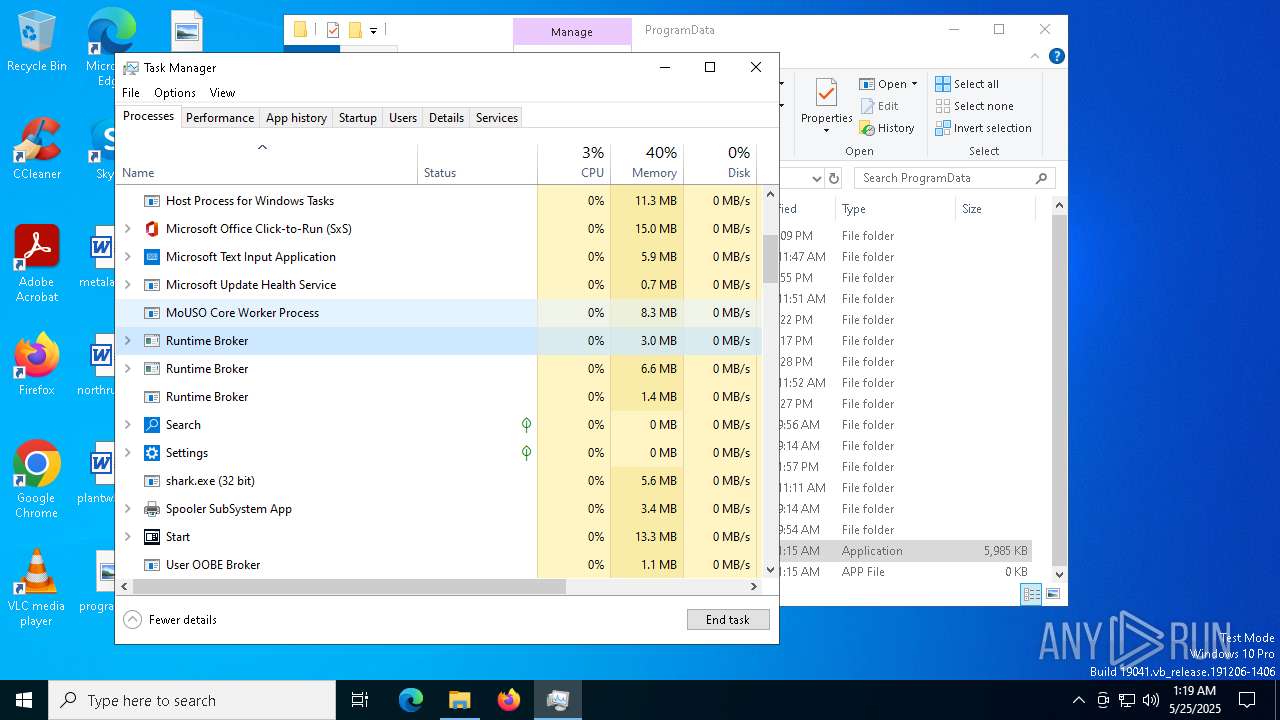The height and width of the screenshot is (720, 1280).
Task: Select the shark.exe (32 bit) process
Action: coord(438,481)
